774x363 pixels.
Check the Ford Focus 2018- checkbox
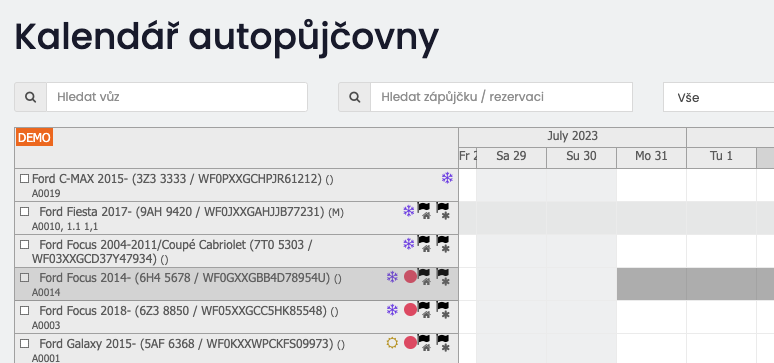[x=24, y=310]
